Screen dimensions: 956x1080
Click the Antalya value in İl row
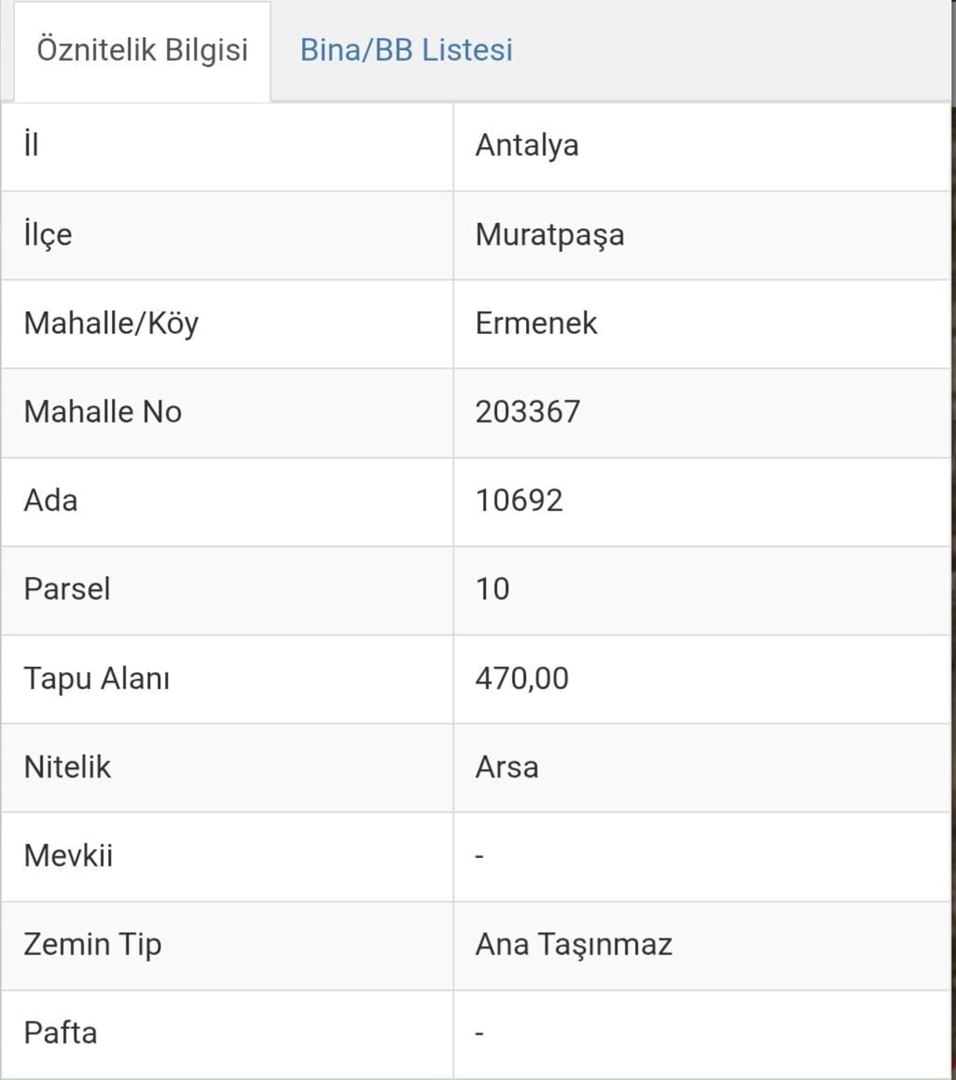click(527, 146)
